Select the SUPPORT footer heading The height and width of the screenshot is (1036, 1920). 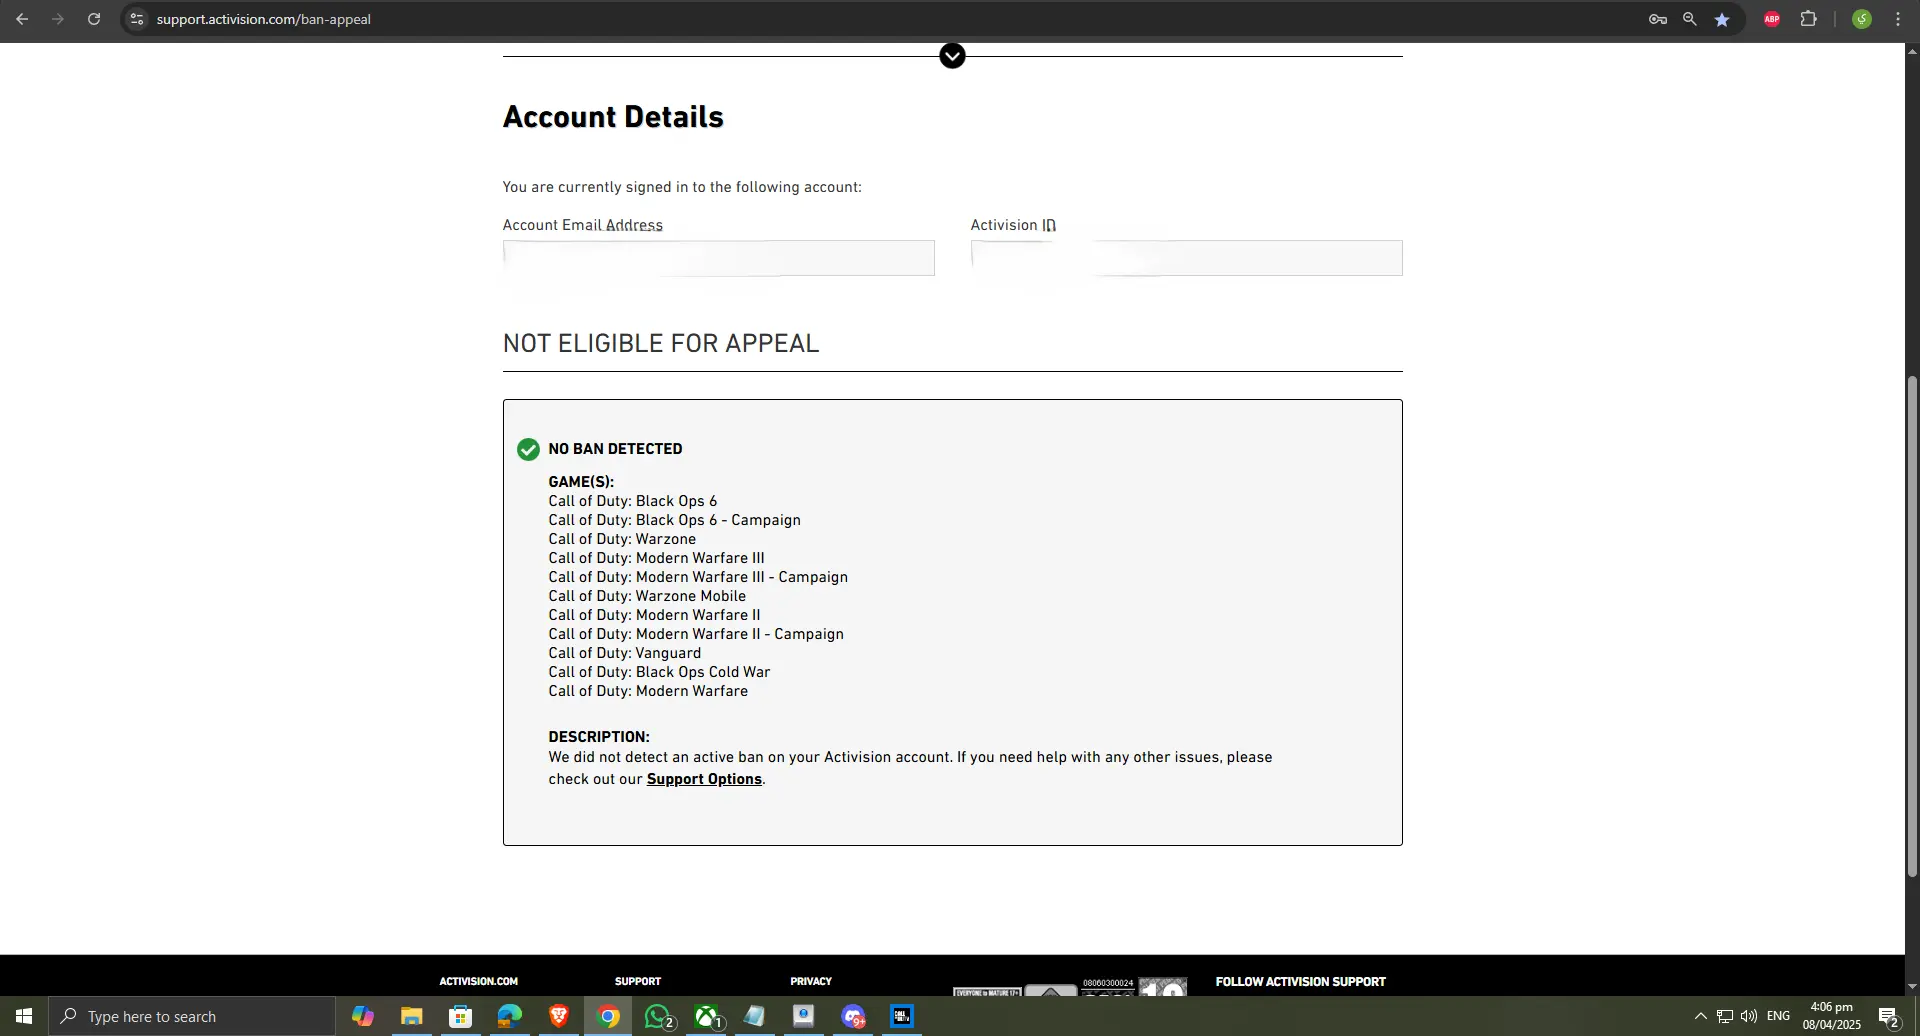point(637,981)
